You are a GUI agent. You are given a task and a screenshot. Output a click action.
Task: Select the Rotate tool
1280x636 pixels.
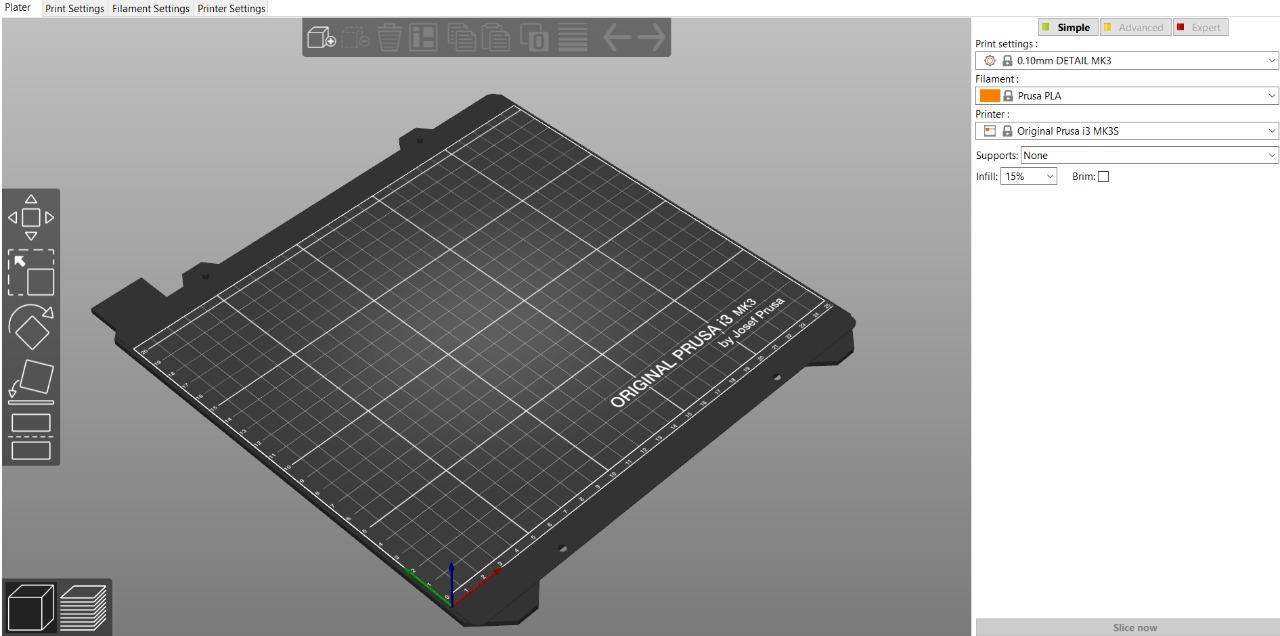coord(31,328)
